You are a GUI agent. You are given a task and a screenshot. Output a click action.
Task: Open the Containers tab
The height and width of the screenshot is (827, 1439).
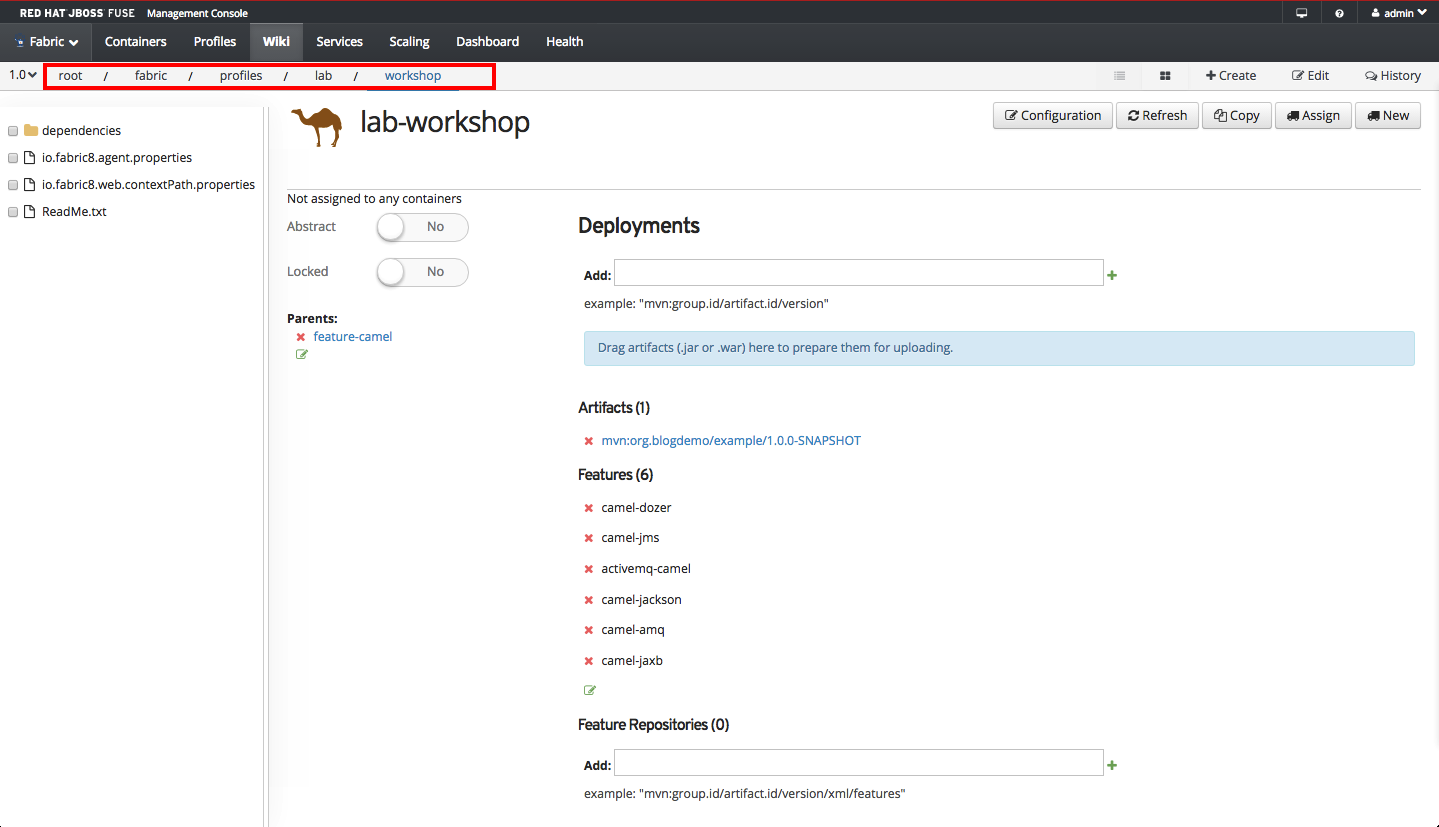[x=135, y=42]
